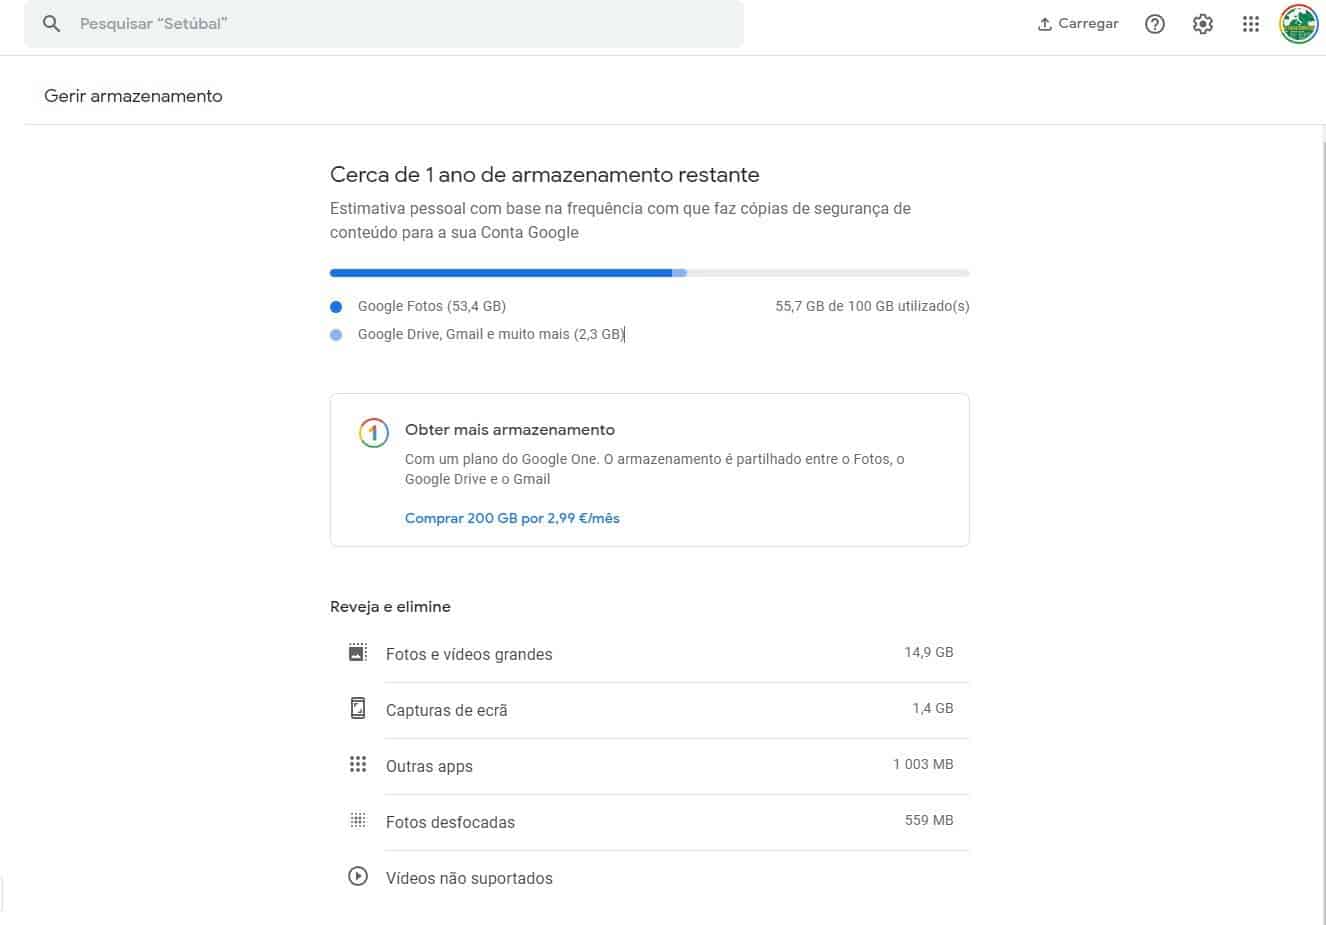Click Comprar 200 GB por 2,99 €/mês link

[512, 518]
